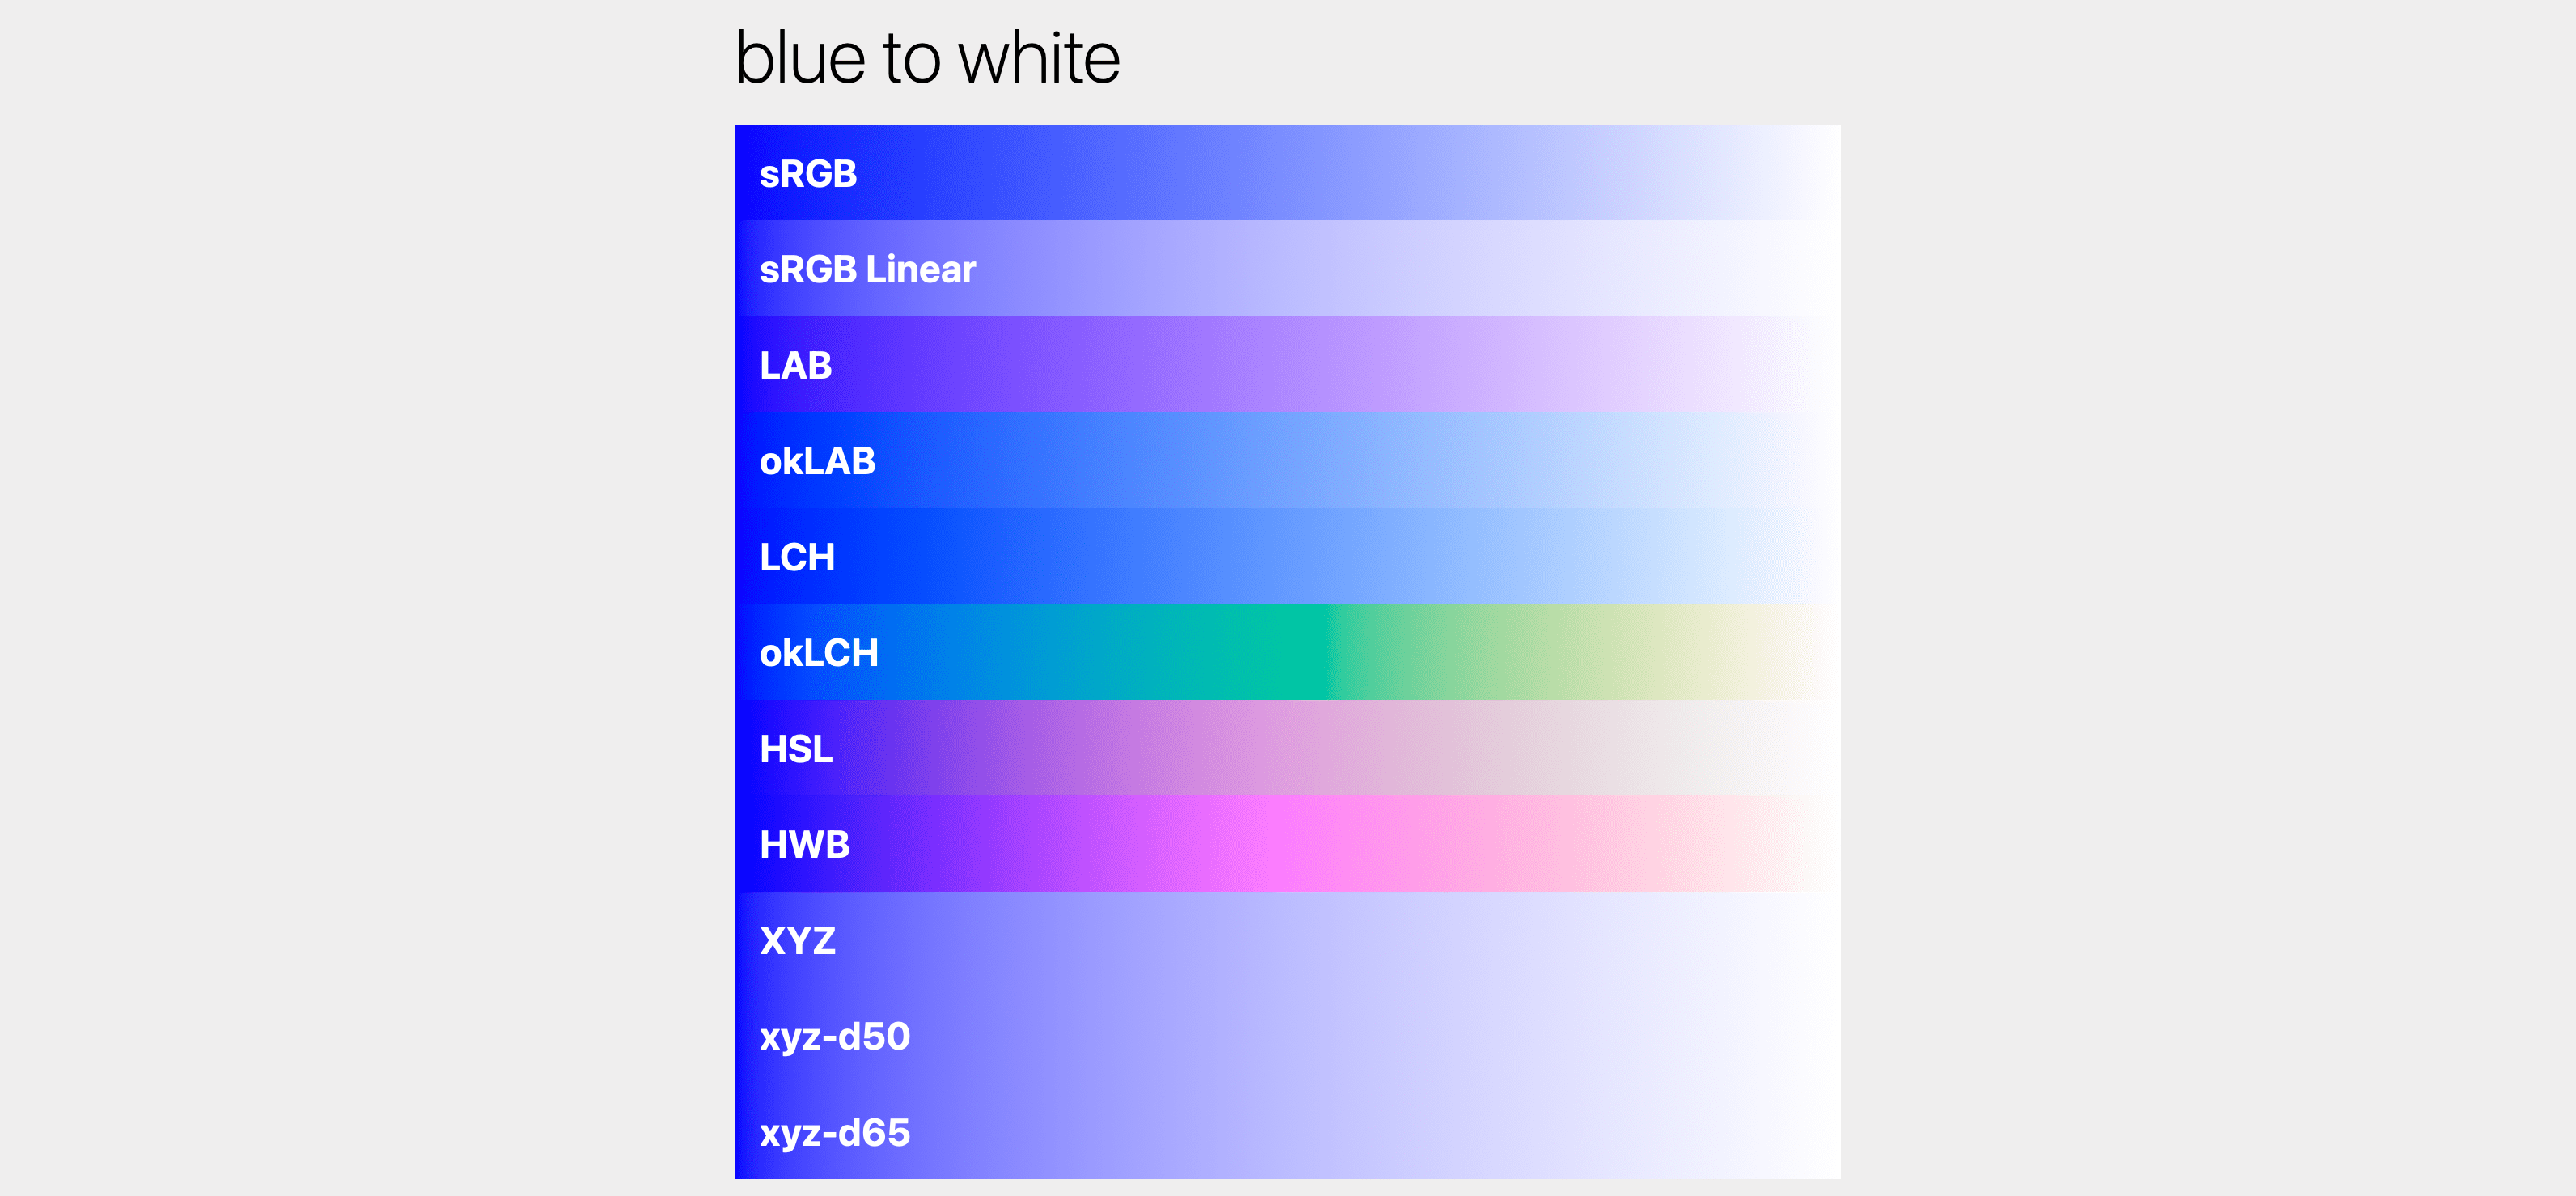Click the xyz-d65 label text
2576x1196 pixels.
835,1133
